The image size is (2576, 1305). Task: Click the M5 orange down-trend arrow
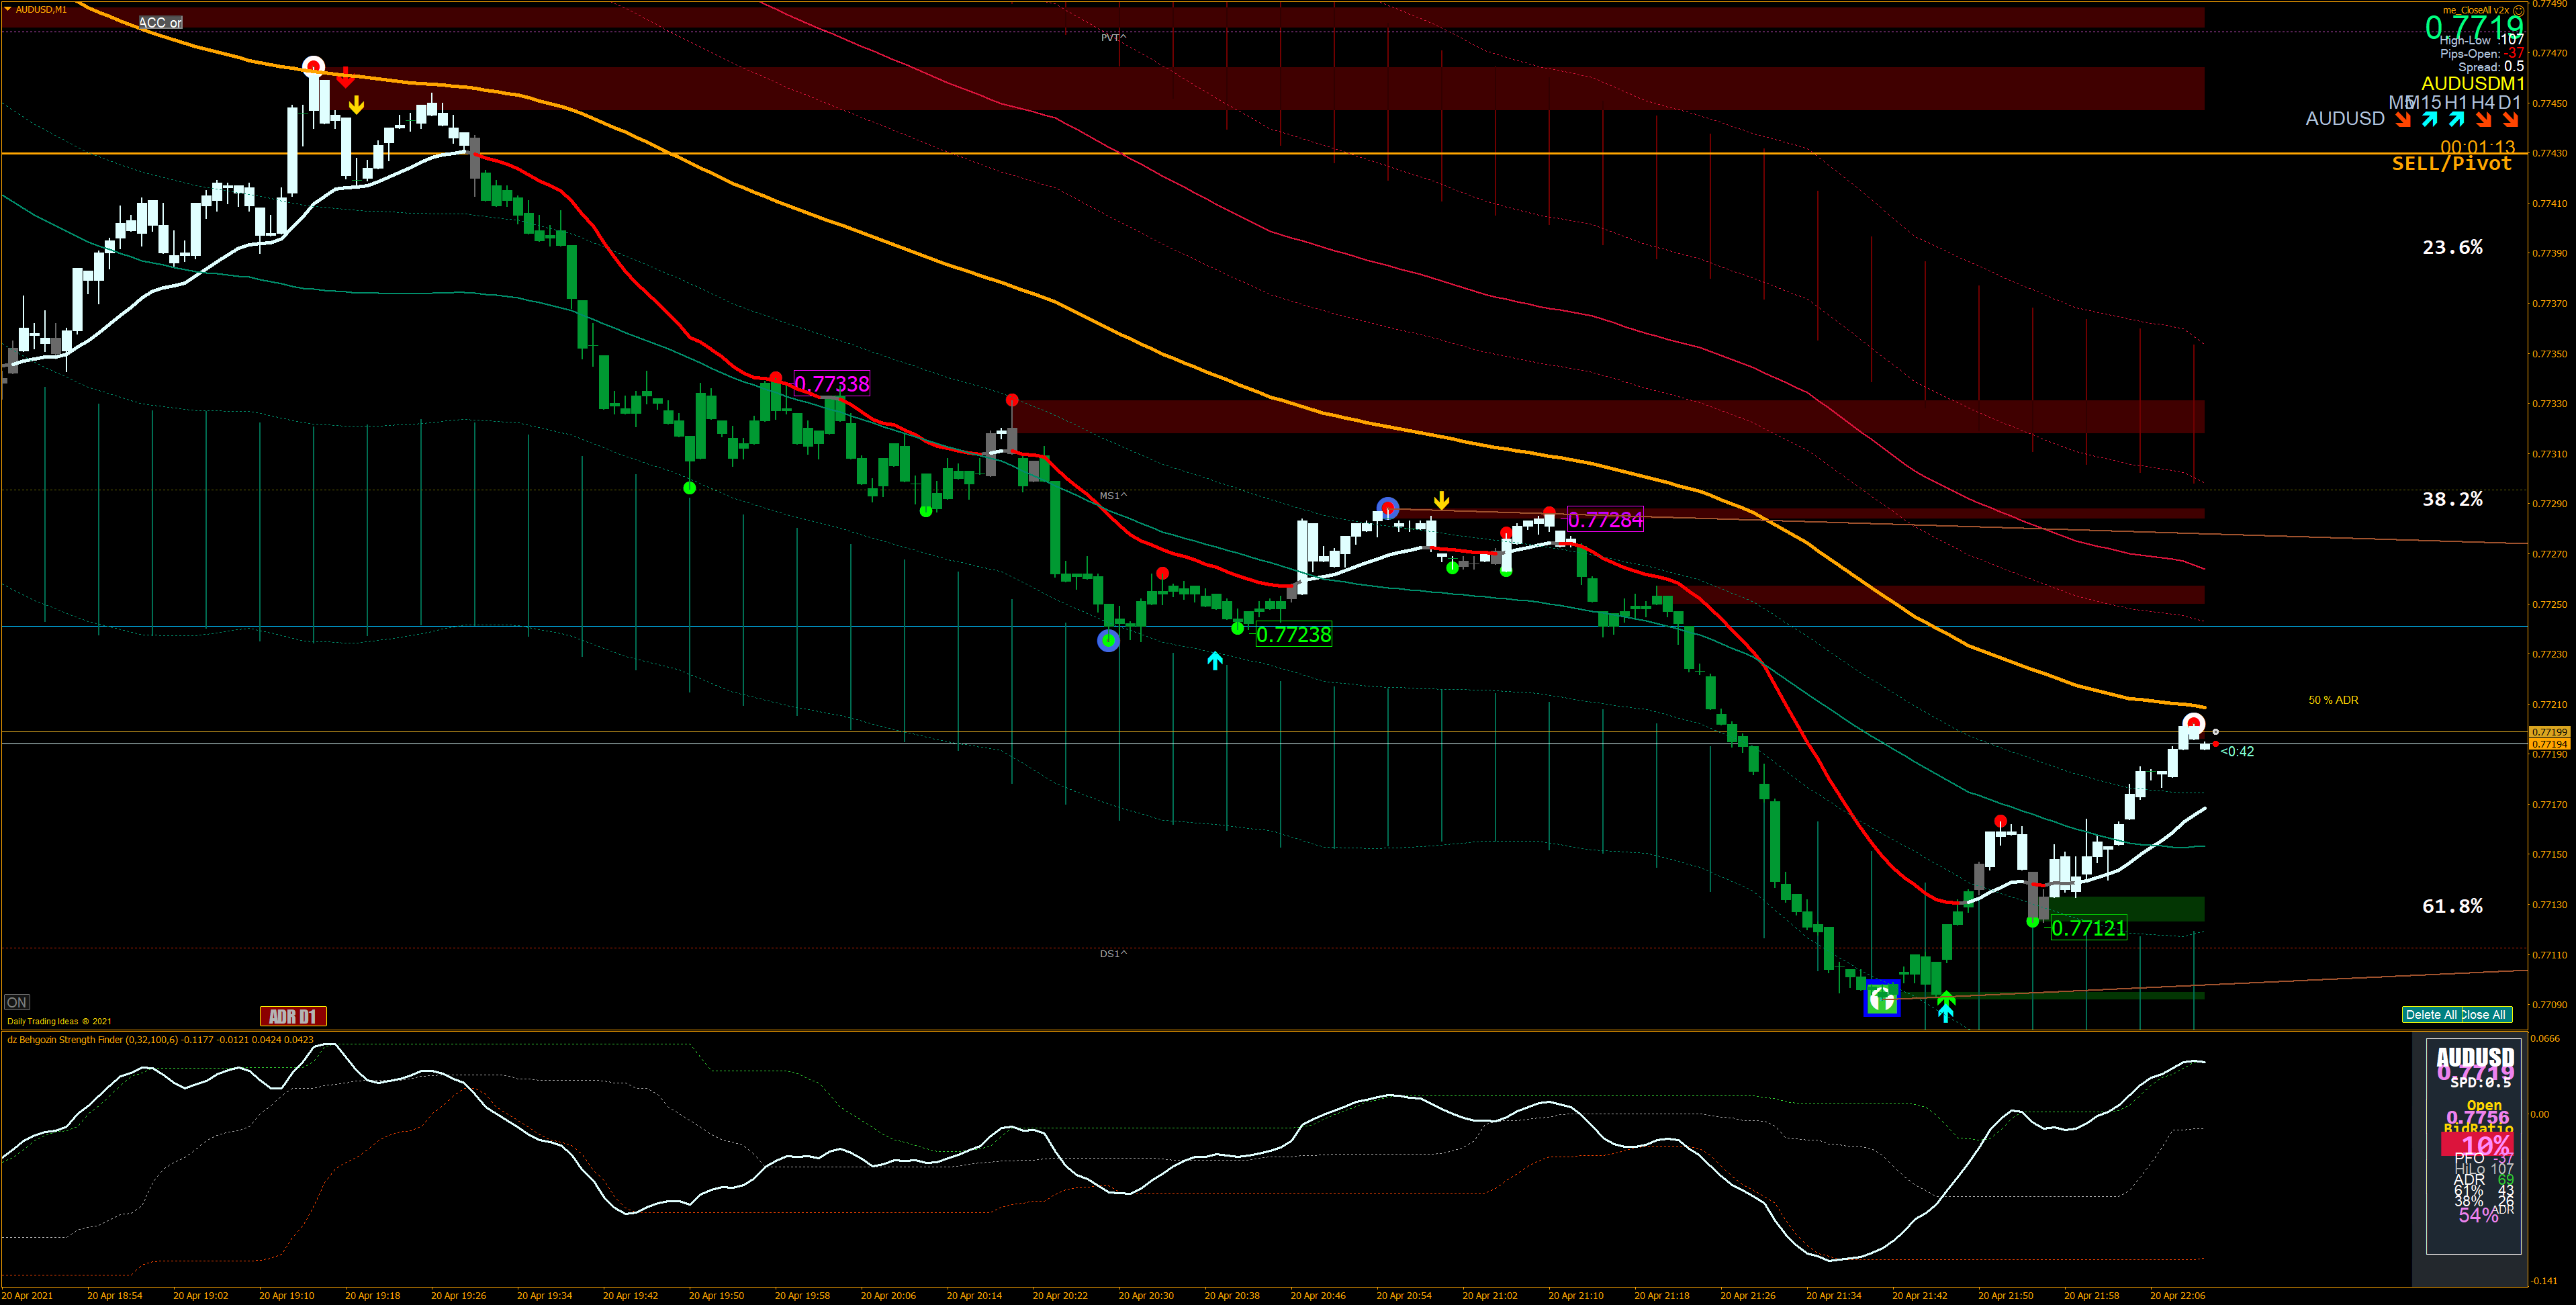point(2403,120)
